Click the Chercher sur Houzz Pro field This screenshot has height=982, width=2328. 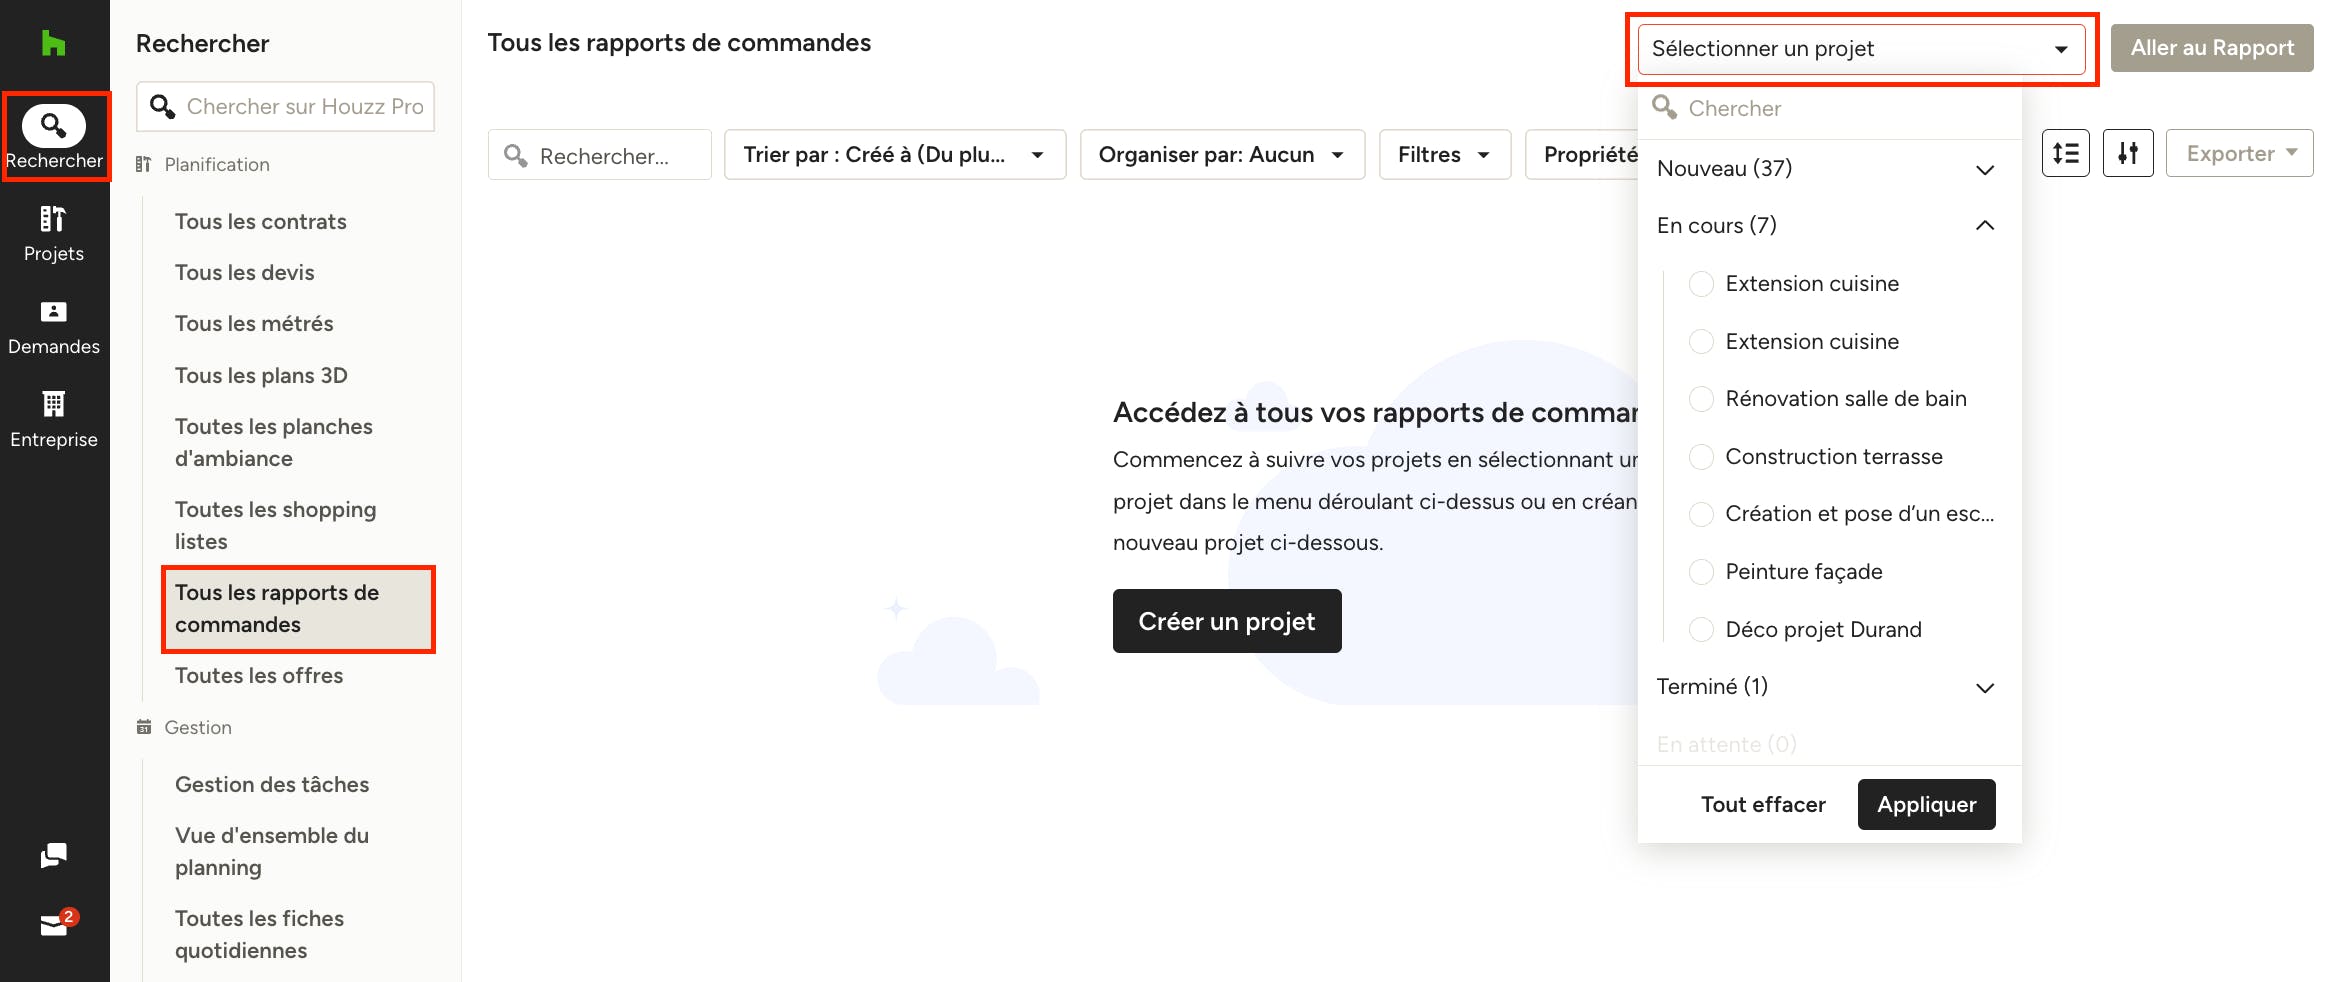(286, 106)
